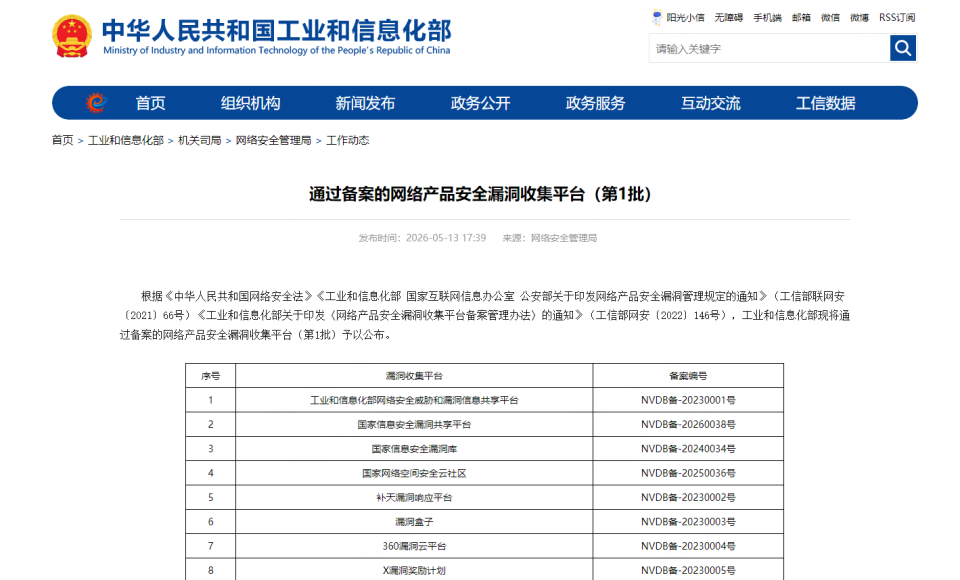Click the cell 国家信息安全漏洞库
The width and height of the screenshot is (960, 580).
point(414,449)
